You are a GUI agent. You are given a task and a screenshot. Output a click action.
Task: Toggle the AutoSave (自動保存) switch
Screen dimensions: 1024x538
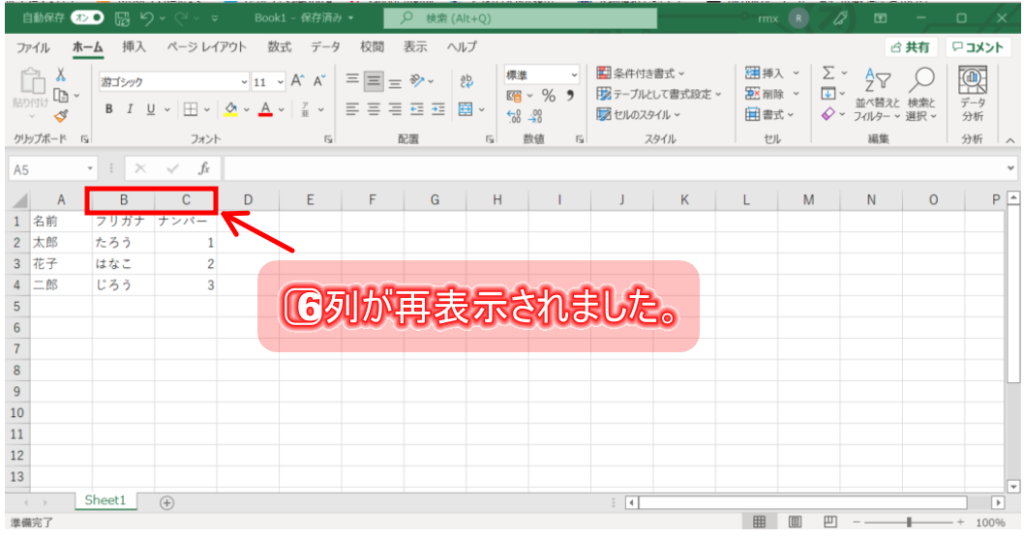tap(88, 18)
